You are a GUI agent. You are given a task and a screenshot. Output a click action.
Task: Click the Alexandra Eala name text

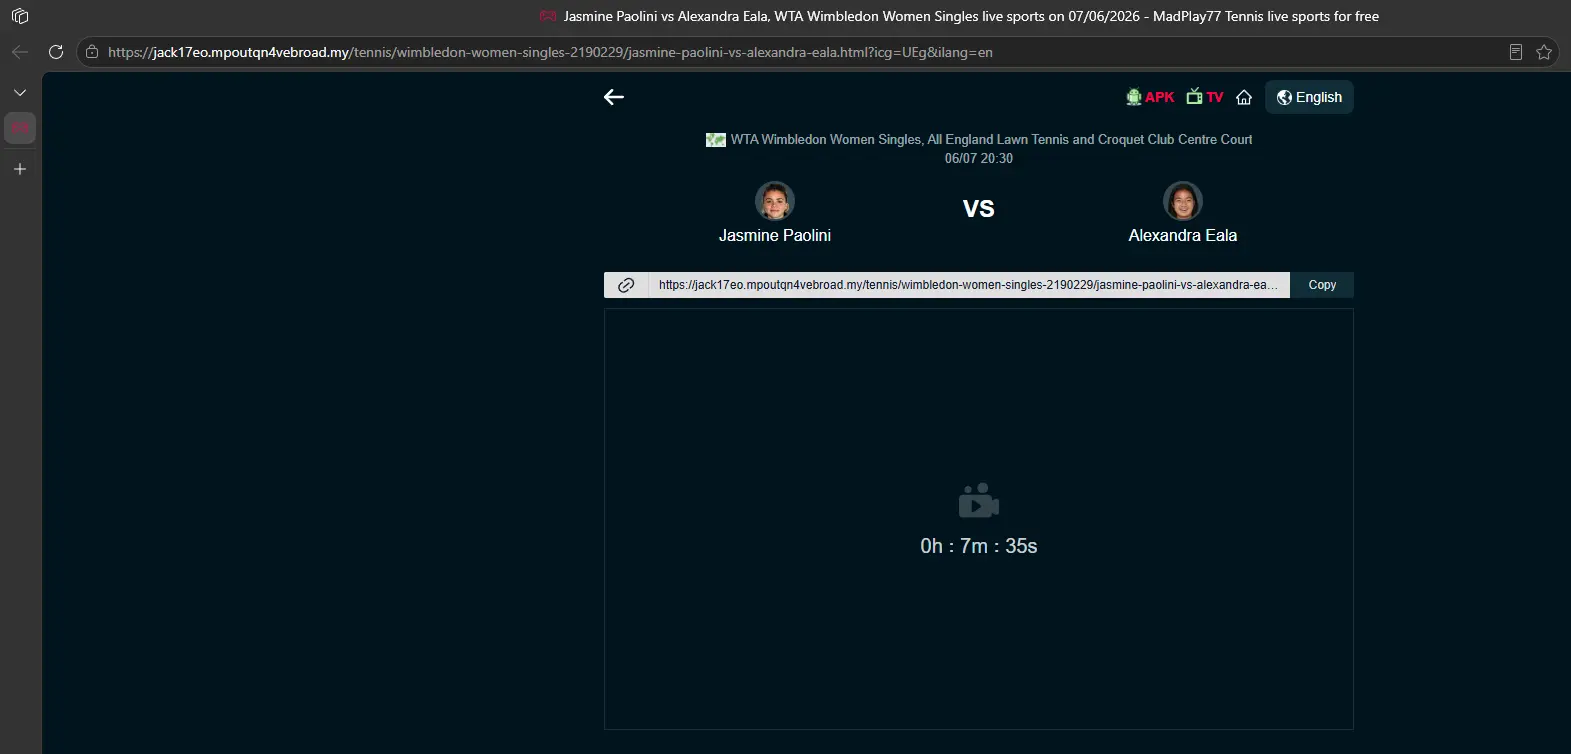point(1183,236)
